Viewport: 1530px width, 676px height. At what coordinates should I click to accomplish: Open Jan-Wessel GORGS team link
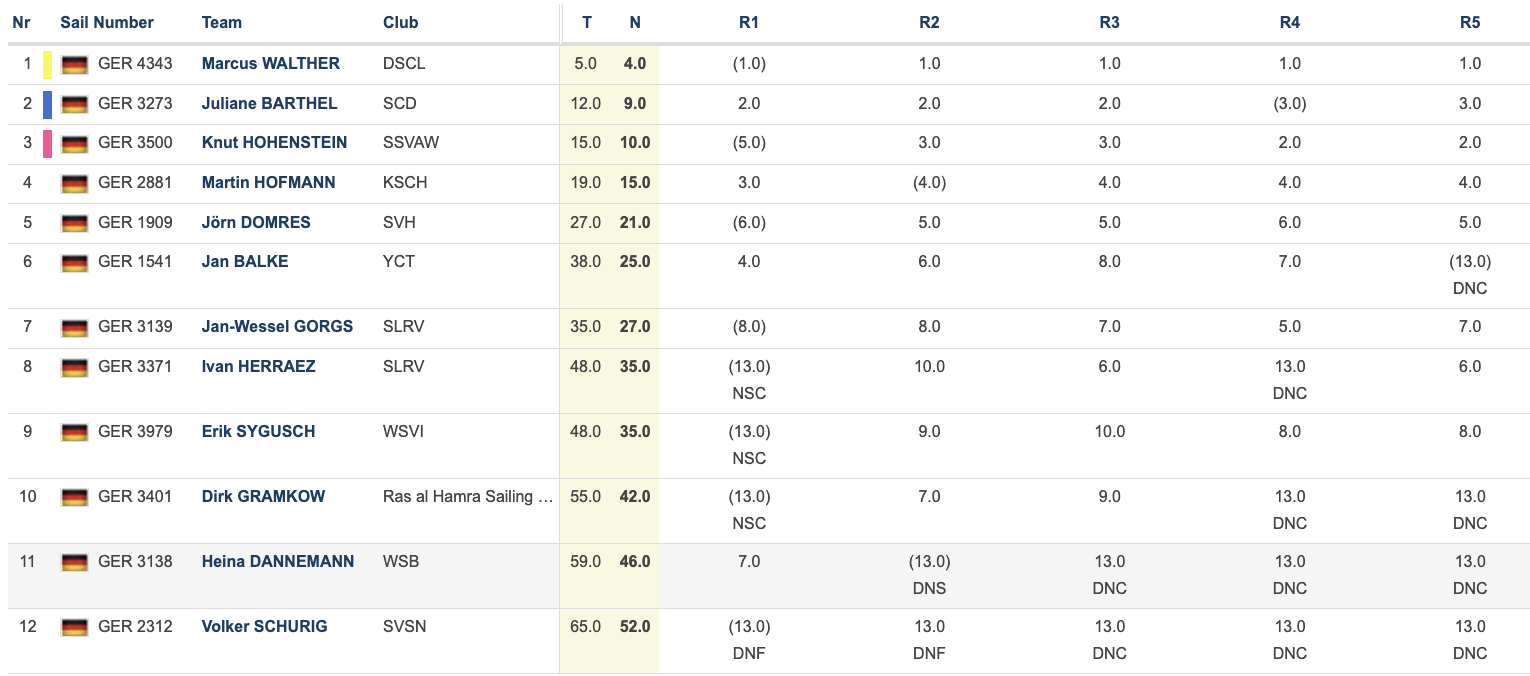(277, 326)
